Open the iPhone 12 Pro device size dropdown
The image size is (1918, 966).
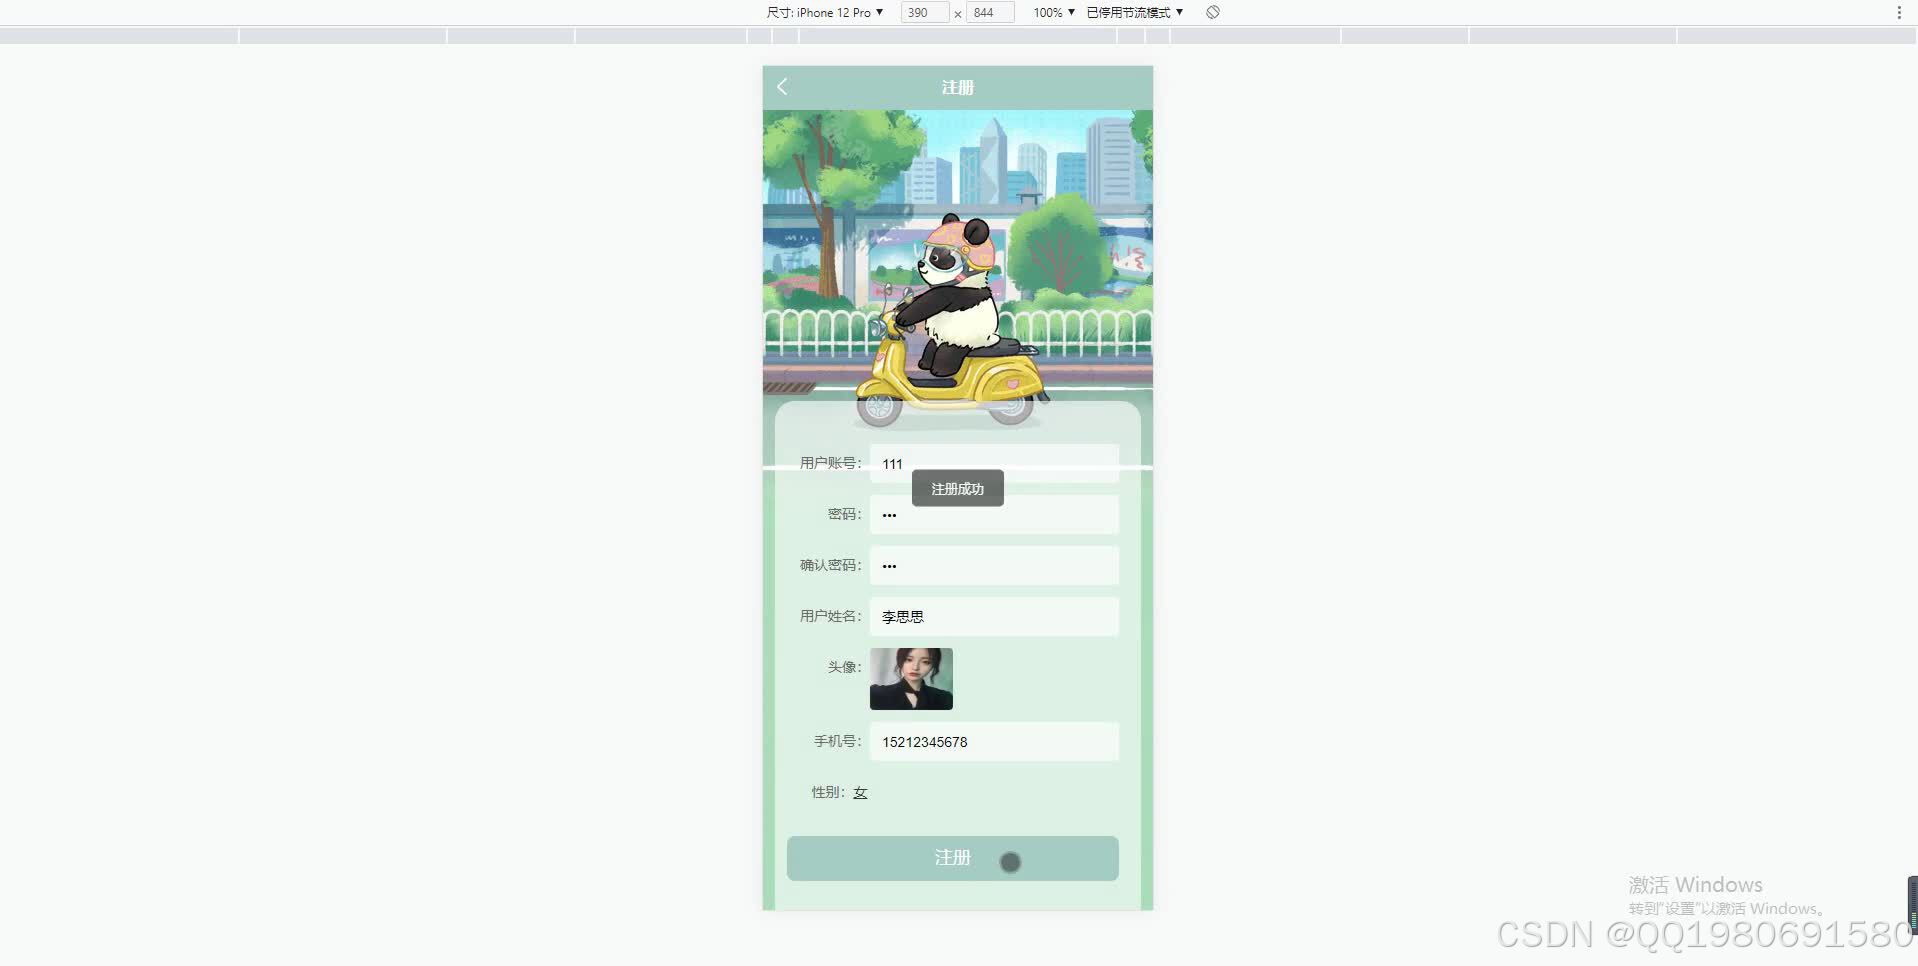click(825, 12)
